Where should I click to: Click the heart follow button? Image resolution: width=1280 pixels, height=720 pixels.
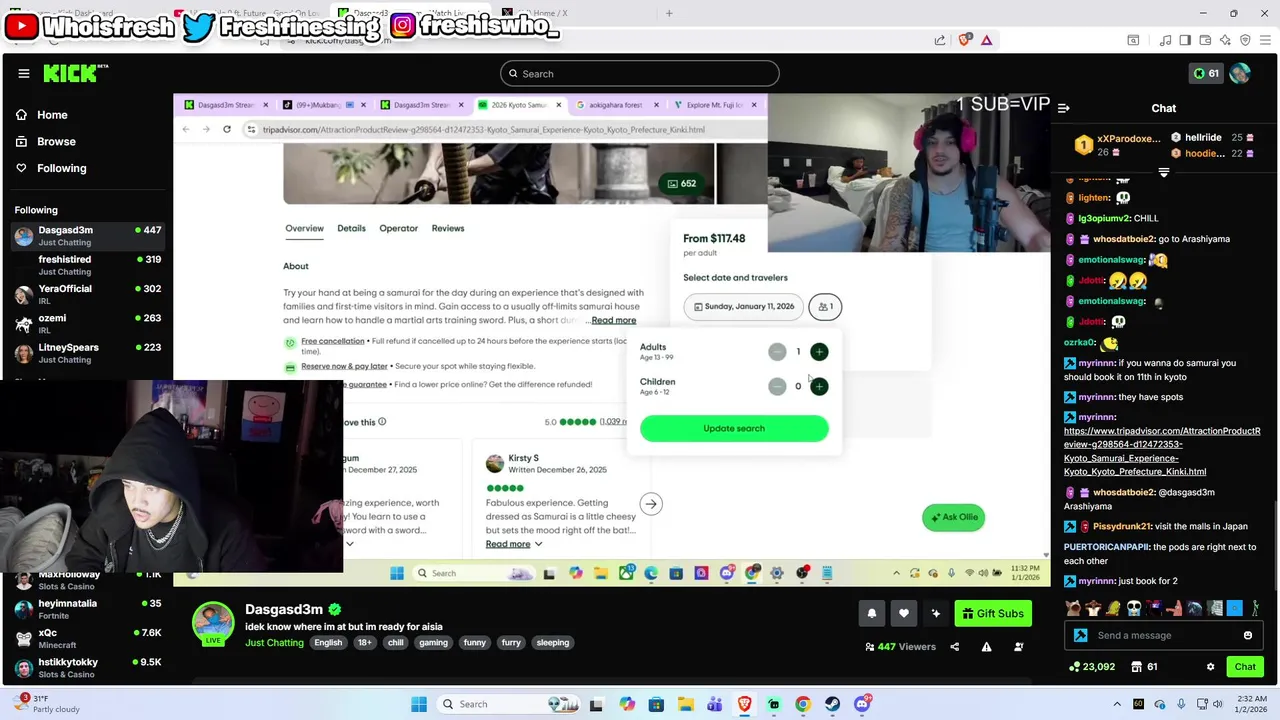pos(904,613)
